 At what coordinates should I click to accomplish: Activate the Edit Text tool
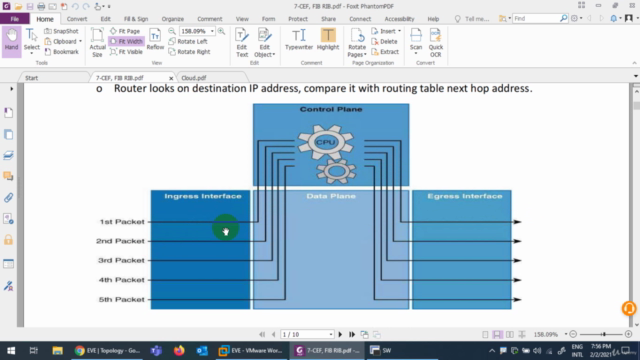pos(242,42)
